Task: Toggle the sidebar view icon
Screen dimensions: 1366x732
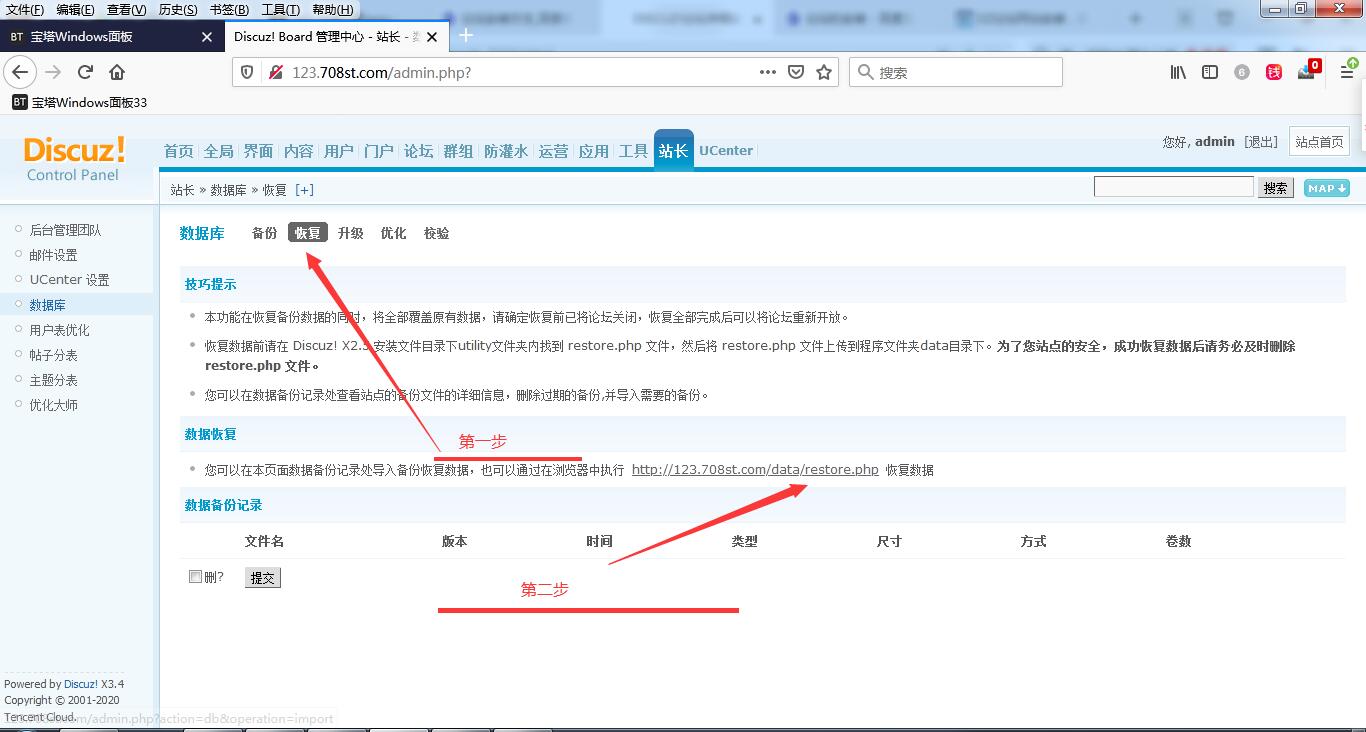Action: (x=1210, y=72)
